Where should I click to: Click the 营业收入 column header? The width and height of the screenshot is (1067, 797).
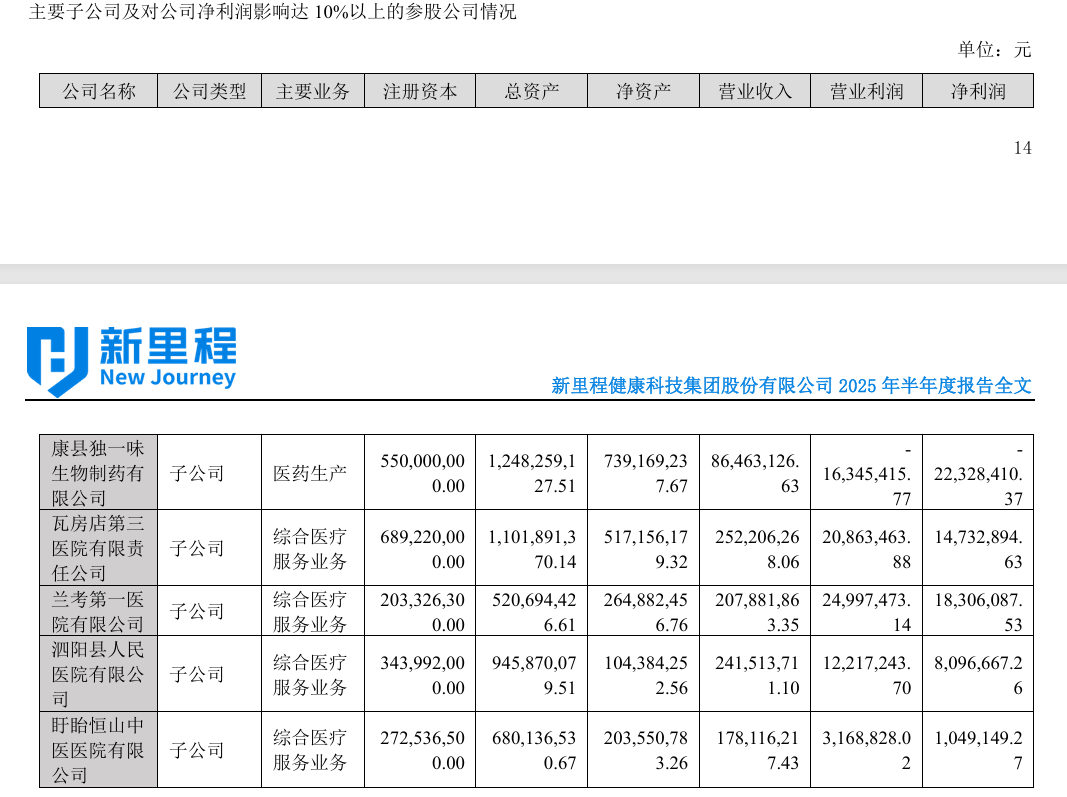pos(755,91)
